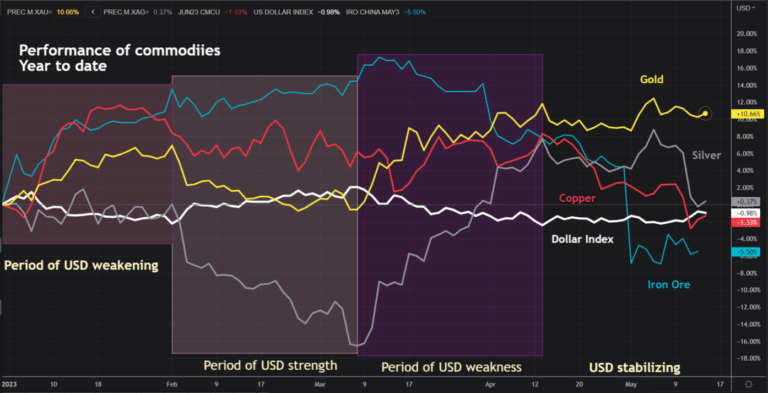Collapse legend with the left chevron button
The width and height of the screenshot is (768, 393).
click(x=93, y=11)
